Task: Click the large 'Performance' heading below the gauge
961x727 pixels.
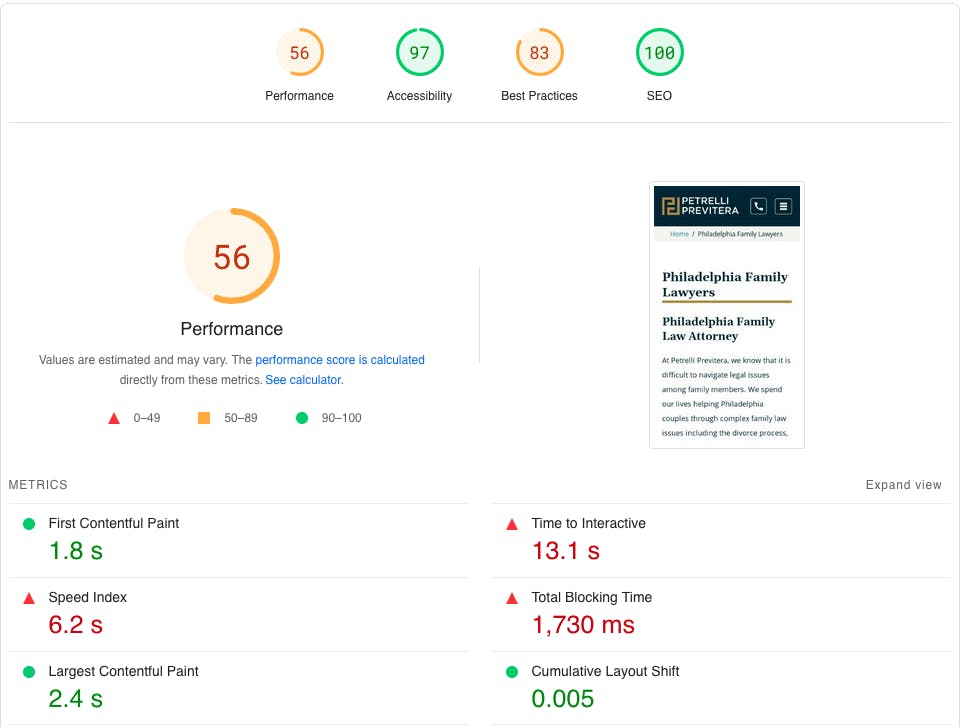Action: click(x=232, y=329)
